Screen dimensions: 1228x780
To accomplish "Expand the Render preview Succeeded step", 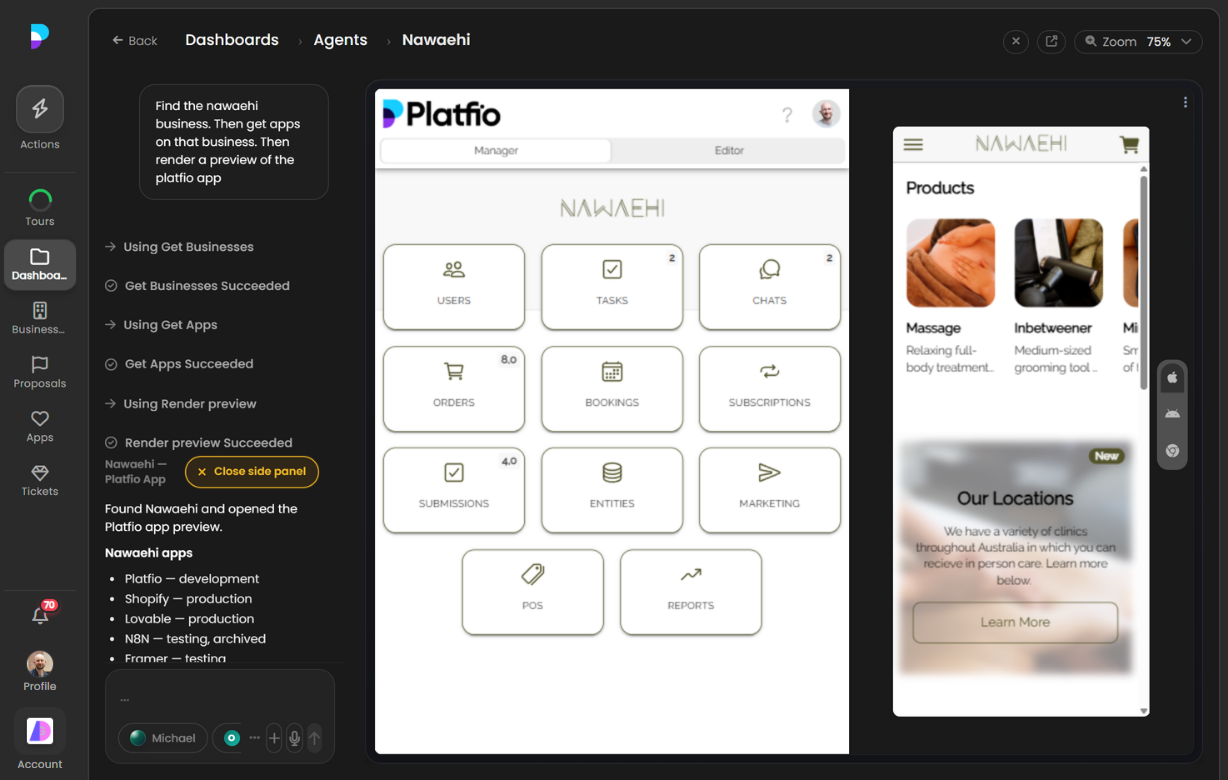I will click(198, 443).
